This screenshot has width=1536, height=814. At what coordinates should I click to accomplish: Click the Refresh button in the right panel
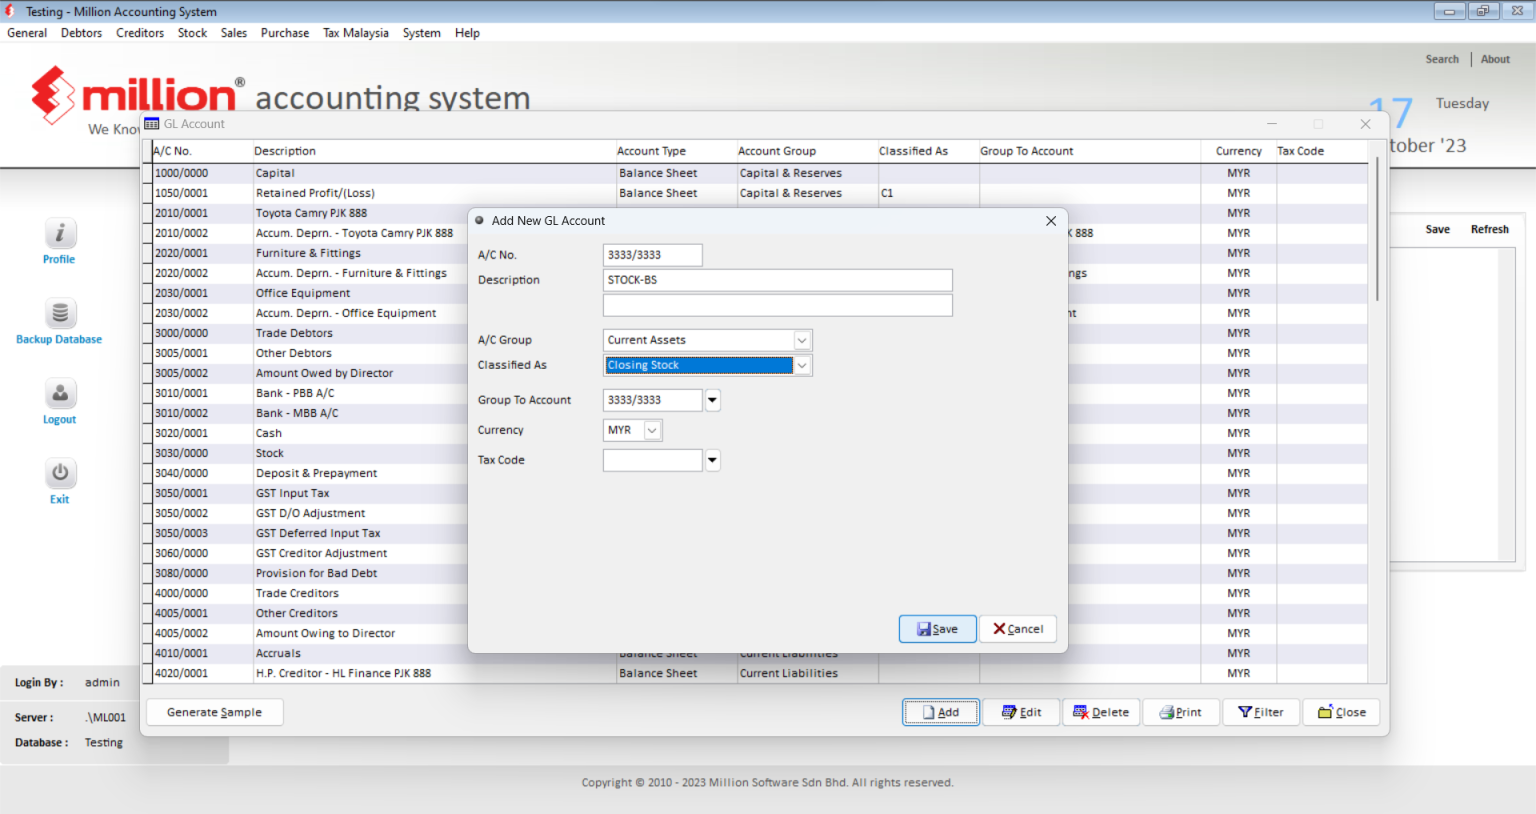coord(1490,229)
